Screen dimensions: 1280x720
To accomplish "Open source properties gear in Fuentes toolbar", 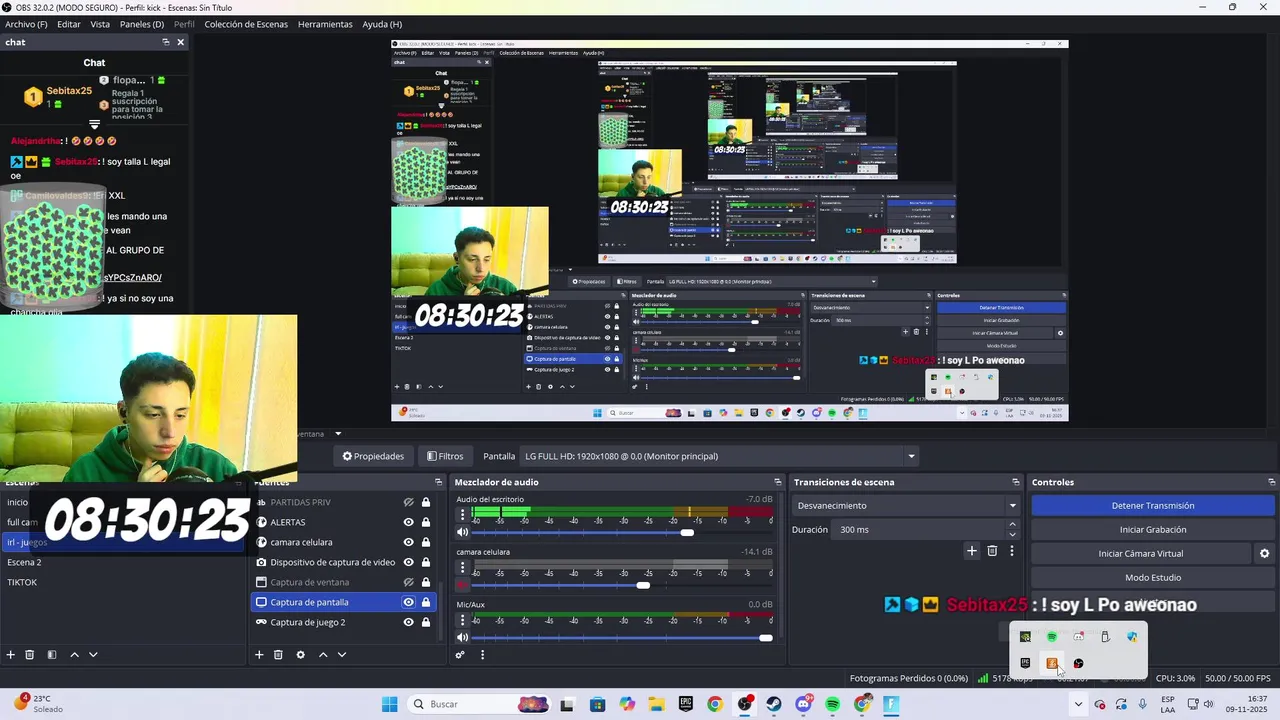I will click(300, 655).
